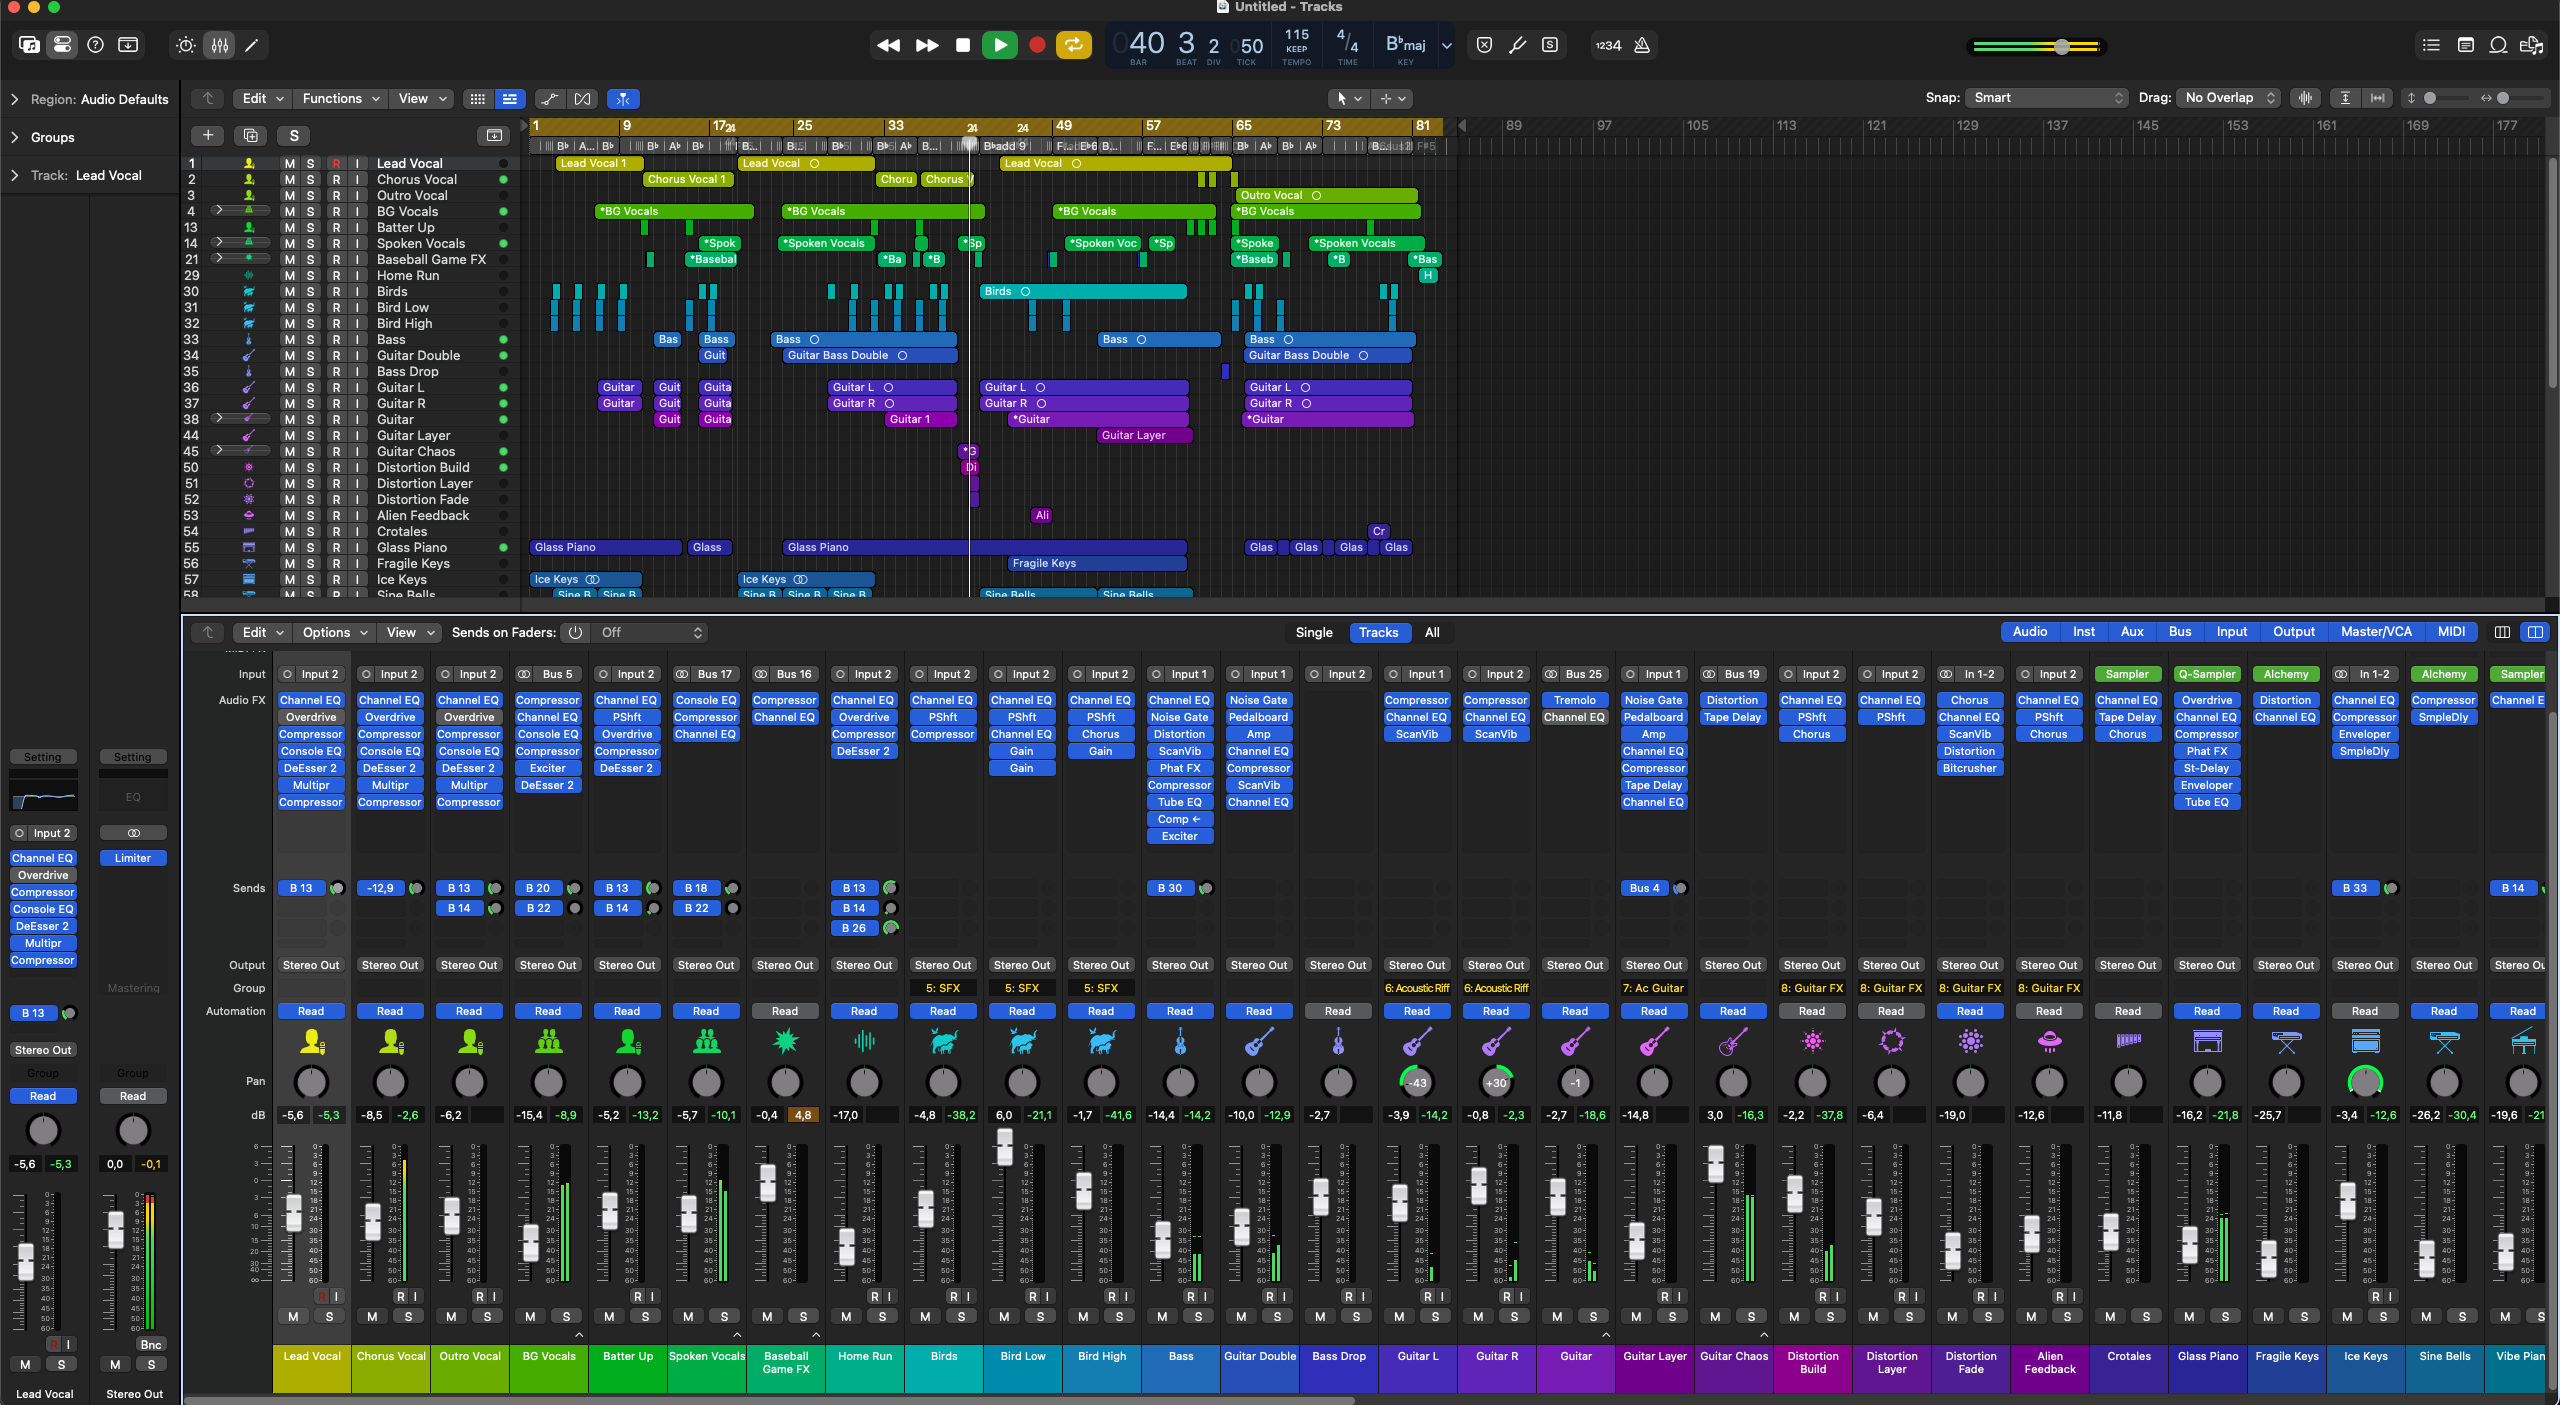Open the Drag No Overlap dropdown
2560x1405 pixels.
[2230, 98]
